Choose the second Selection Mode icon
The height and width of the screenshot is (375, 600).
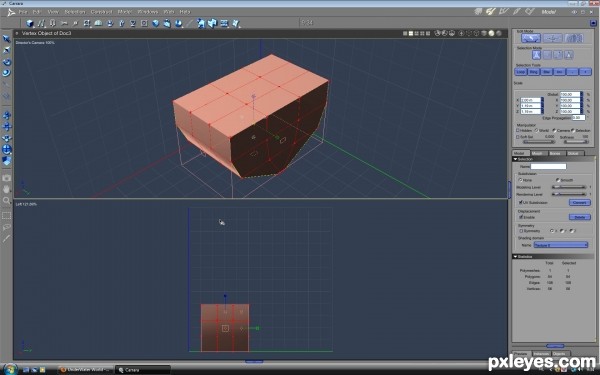[547, 55]
